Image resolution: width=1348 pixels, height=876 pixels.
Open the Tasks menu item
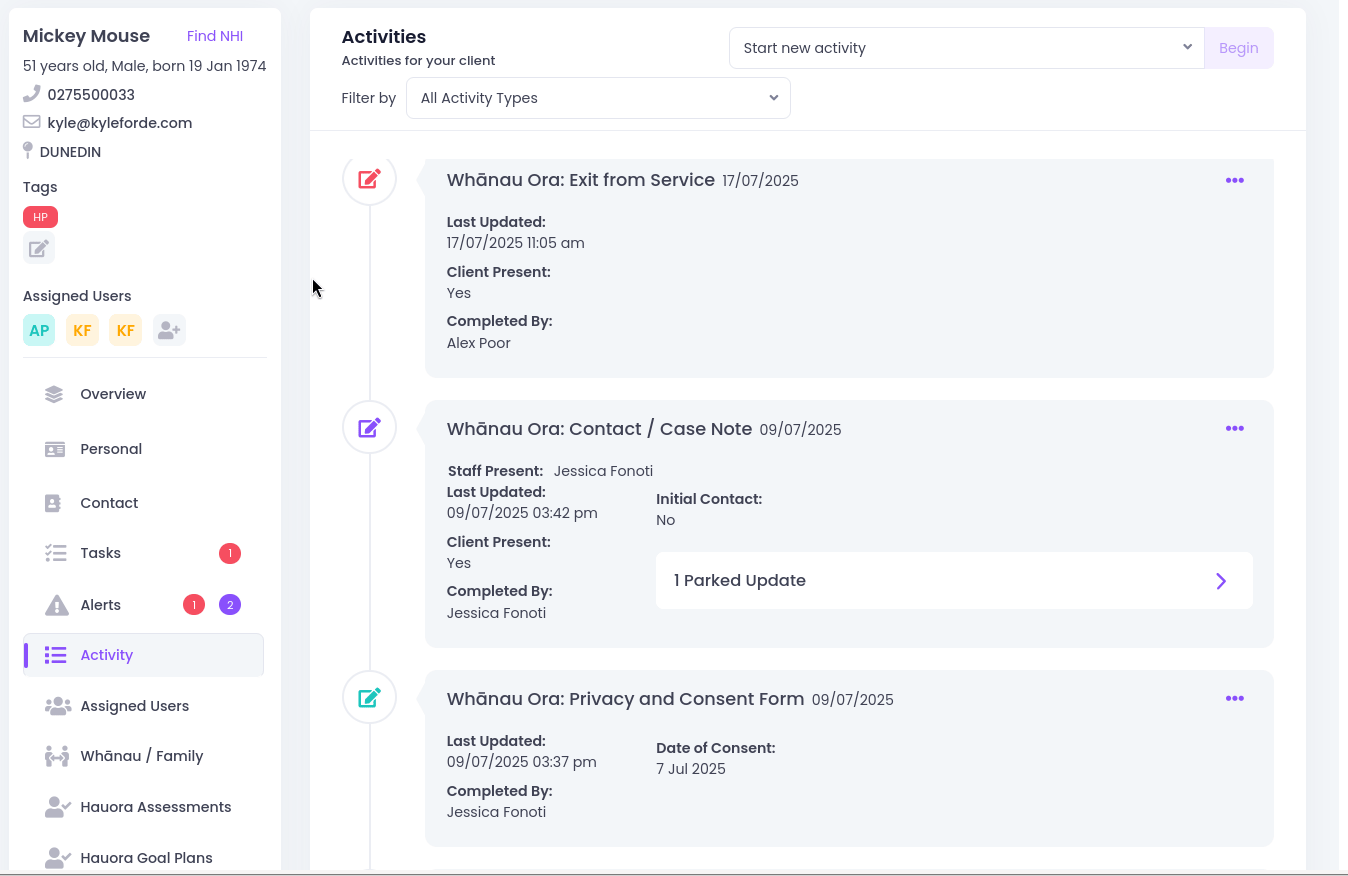[144, 553]
